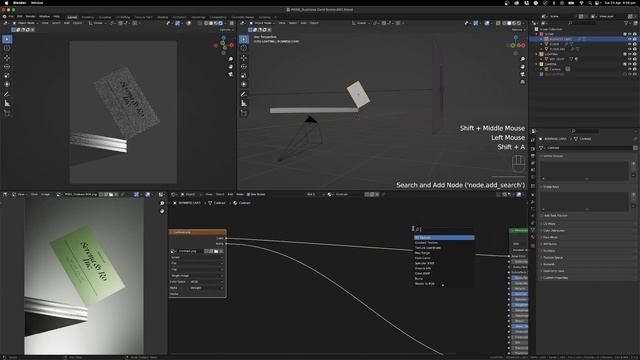Open the File menu in Blender
Screen dimensions: 640x360
[x=11, y=16]
